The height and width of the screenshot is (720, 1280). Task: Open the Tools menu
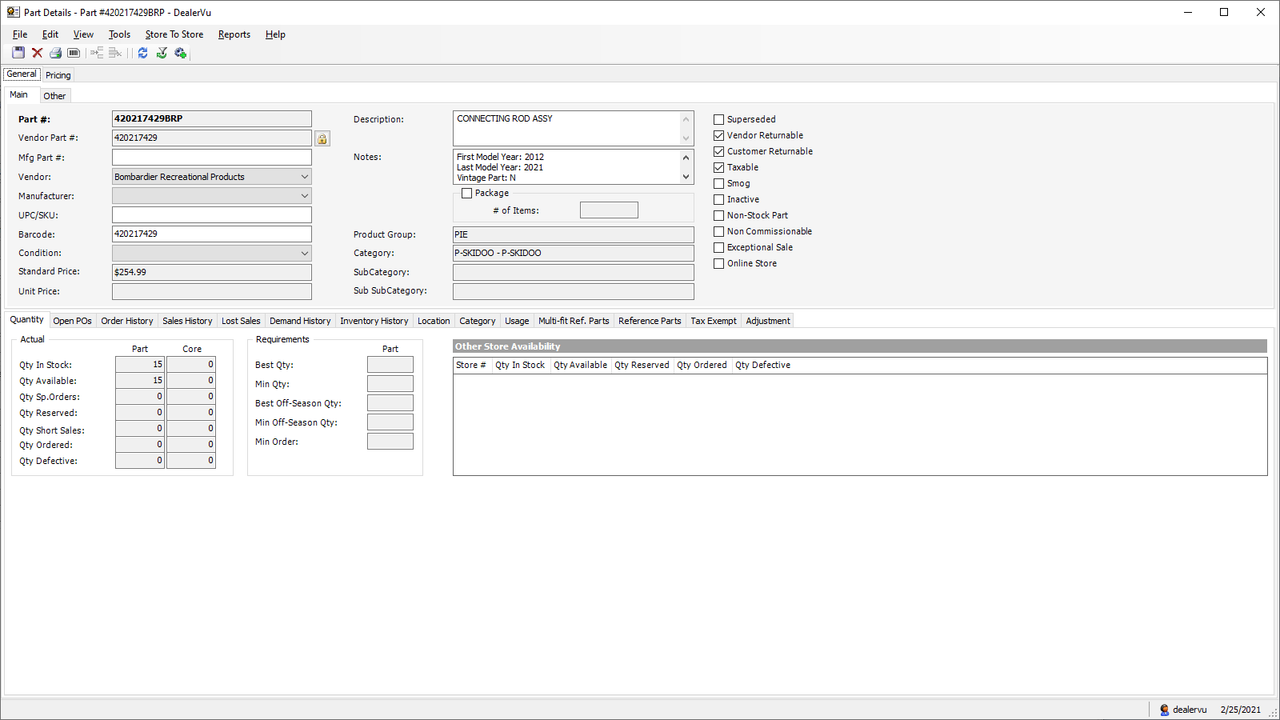click(119, 34)
